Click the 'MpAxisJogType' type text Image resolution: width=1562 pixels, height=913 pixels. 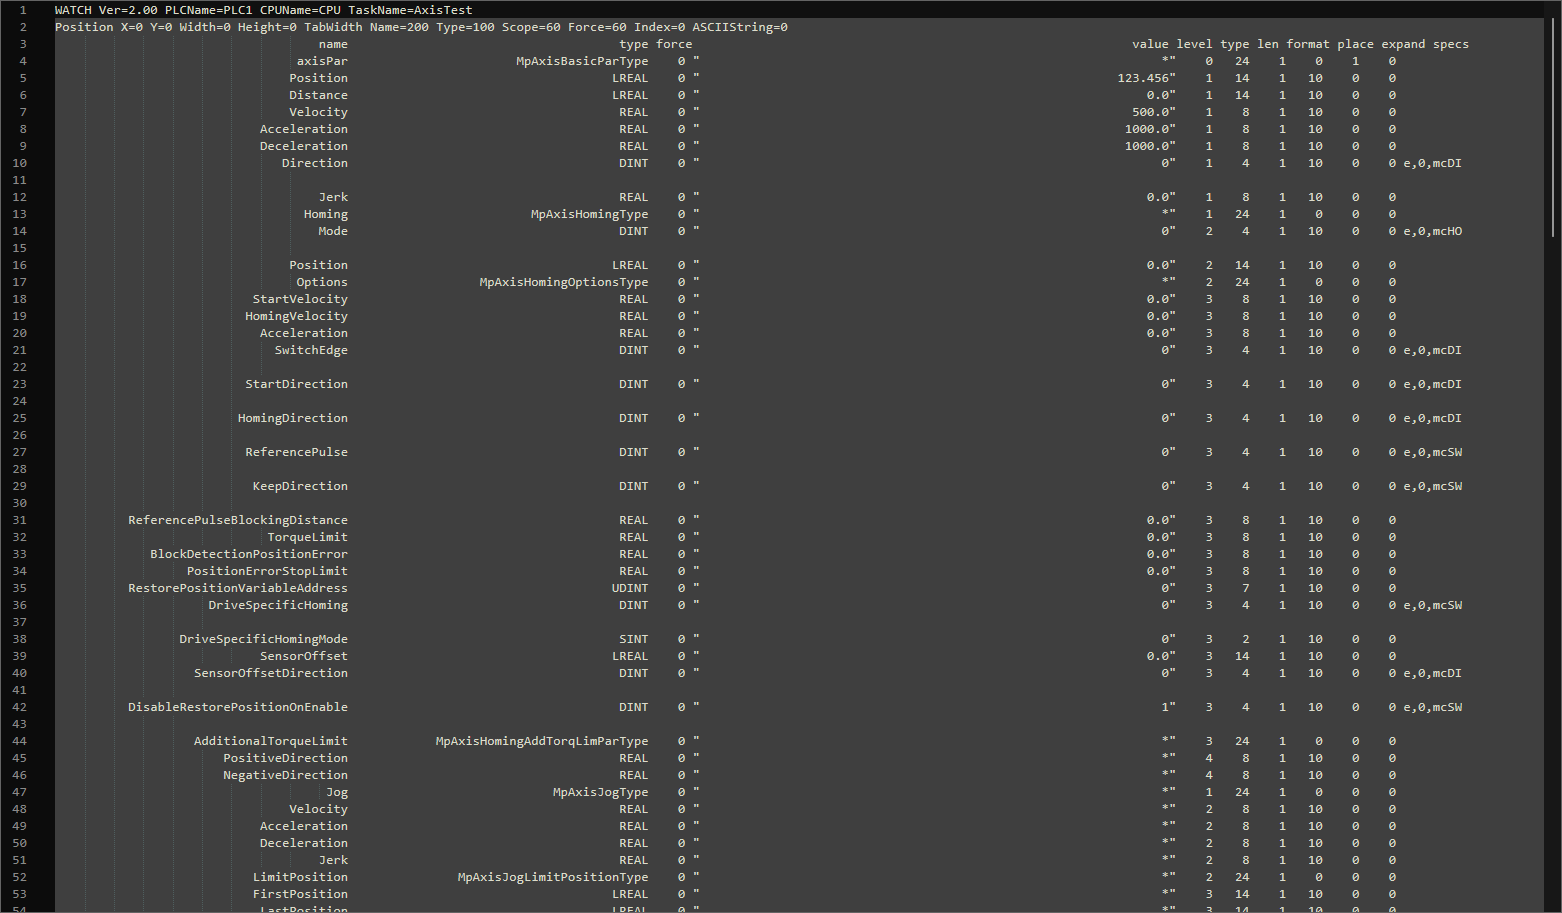pos(600,792)
